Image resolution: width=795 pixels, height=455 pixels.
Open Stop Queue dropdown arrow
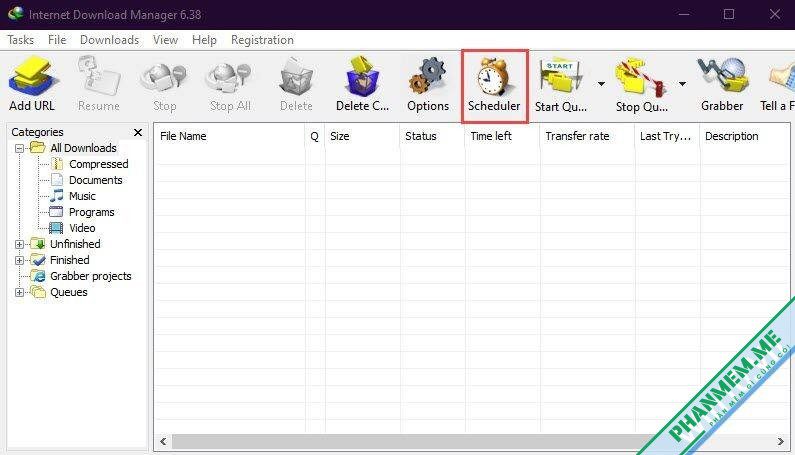tap(682, 84)
